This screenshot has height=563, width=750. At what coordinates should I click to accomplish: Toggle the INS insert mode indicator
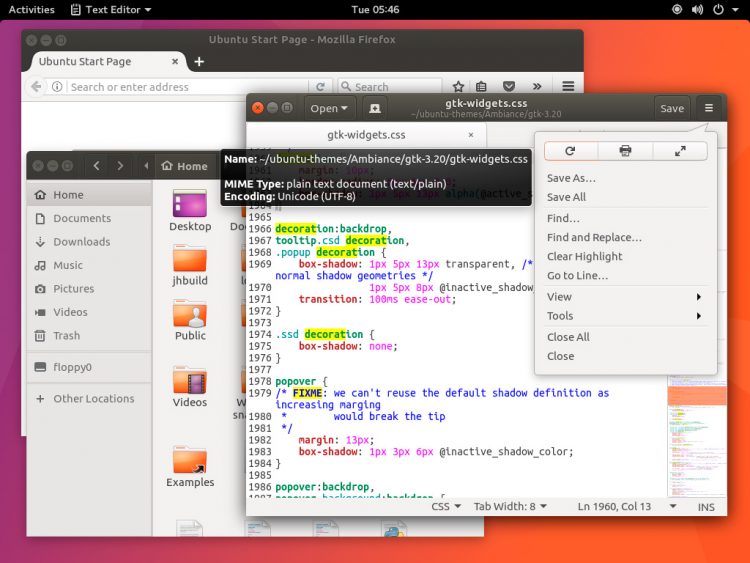pos(706,507)
